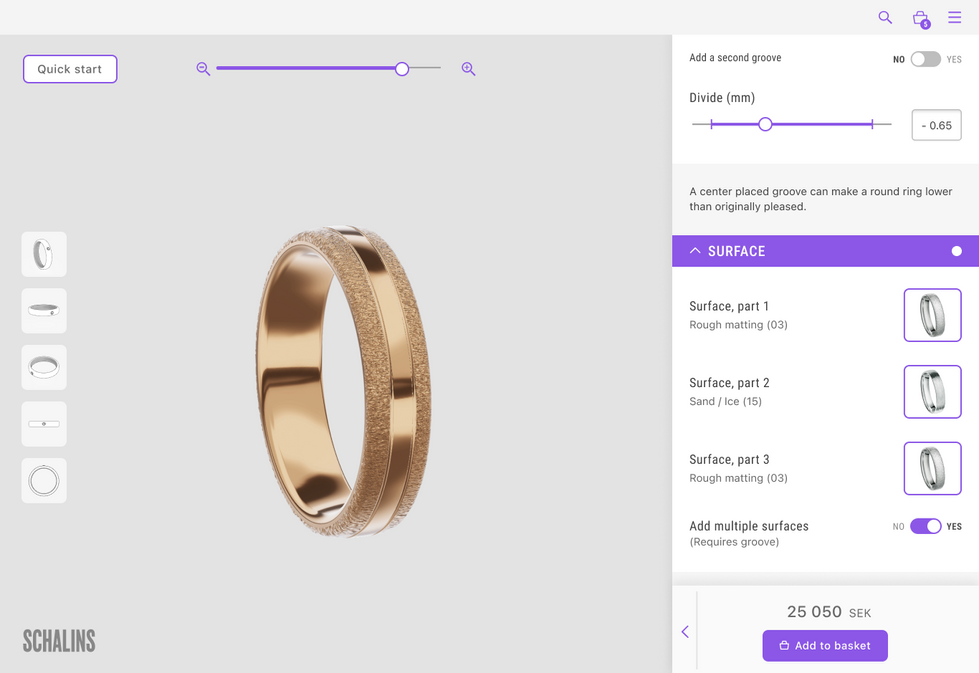This screenshot has height=673, width=979.
Task: Click Add to basket button
Action: point(825,646)
